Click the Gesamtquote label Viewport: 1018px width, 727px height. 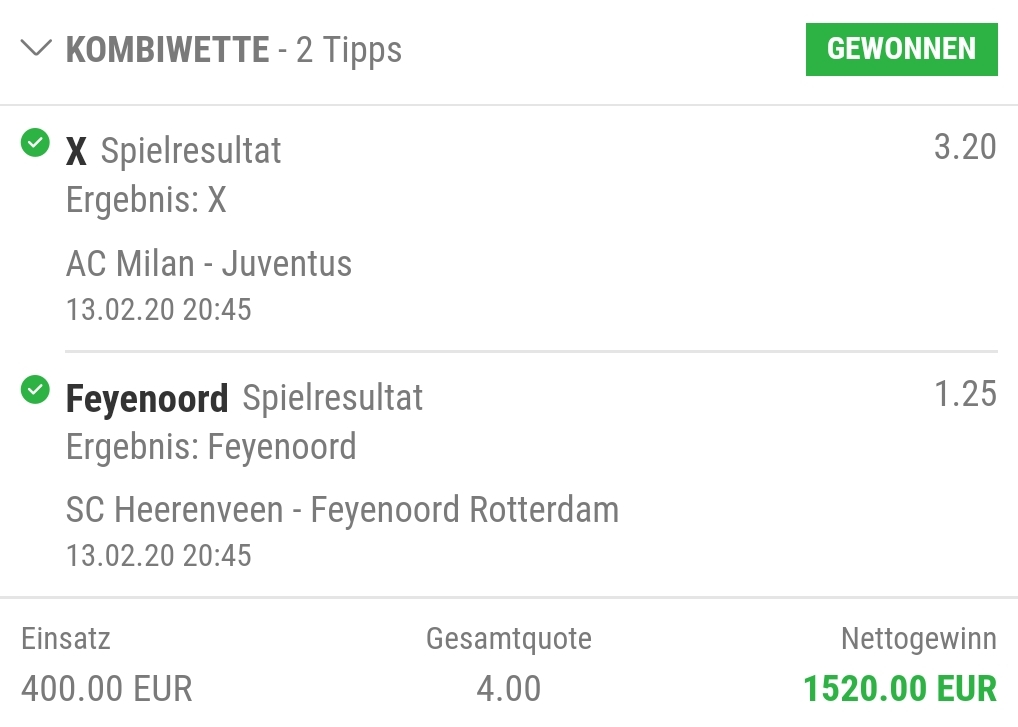click(508, 638)
